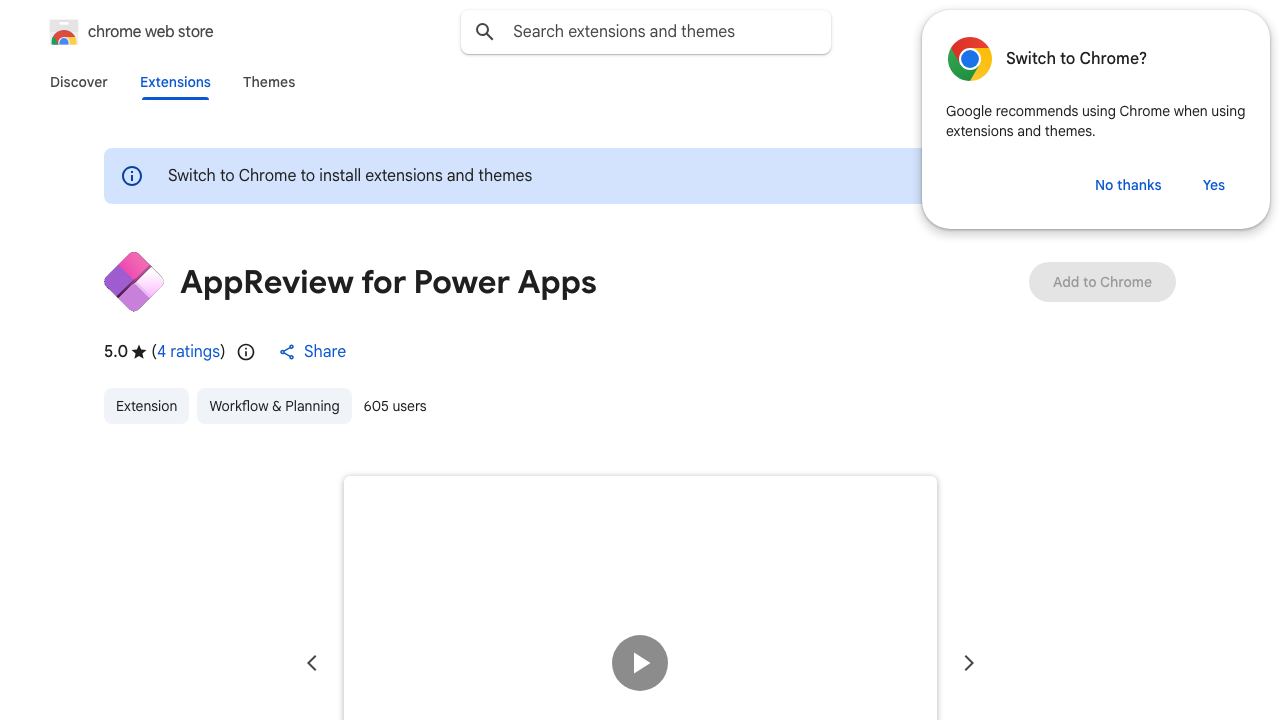Open the Extensions tab
This screenshot has height=720, width=1280.
pos(175,82)
